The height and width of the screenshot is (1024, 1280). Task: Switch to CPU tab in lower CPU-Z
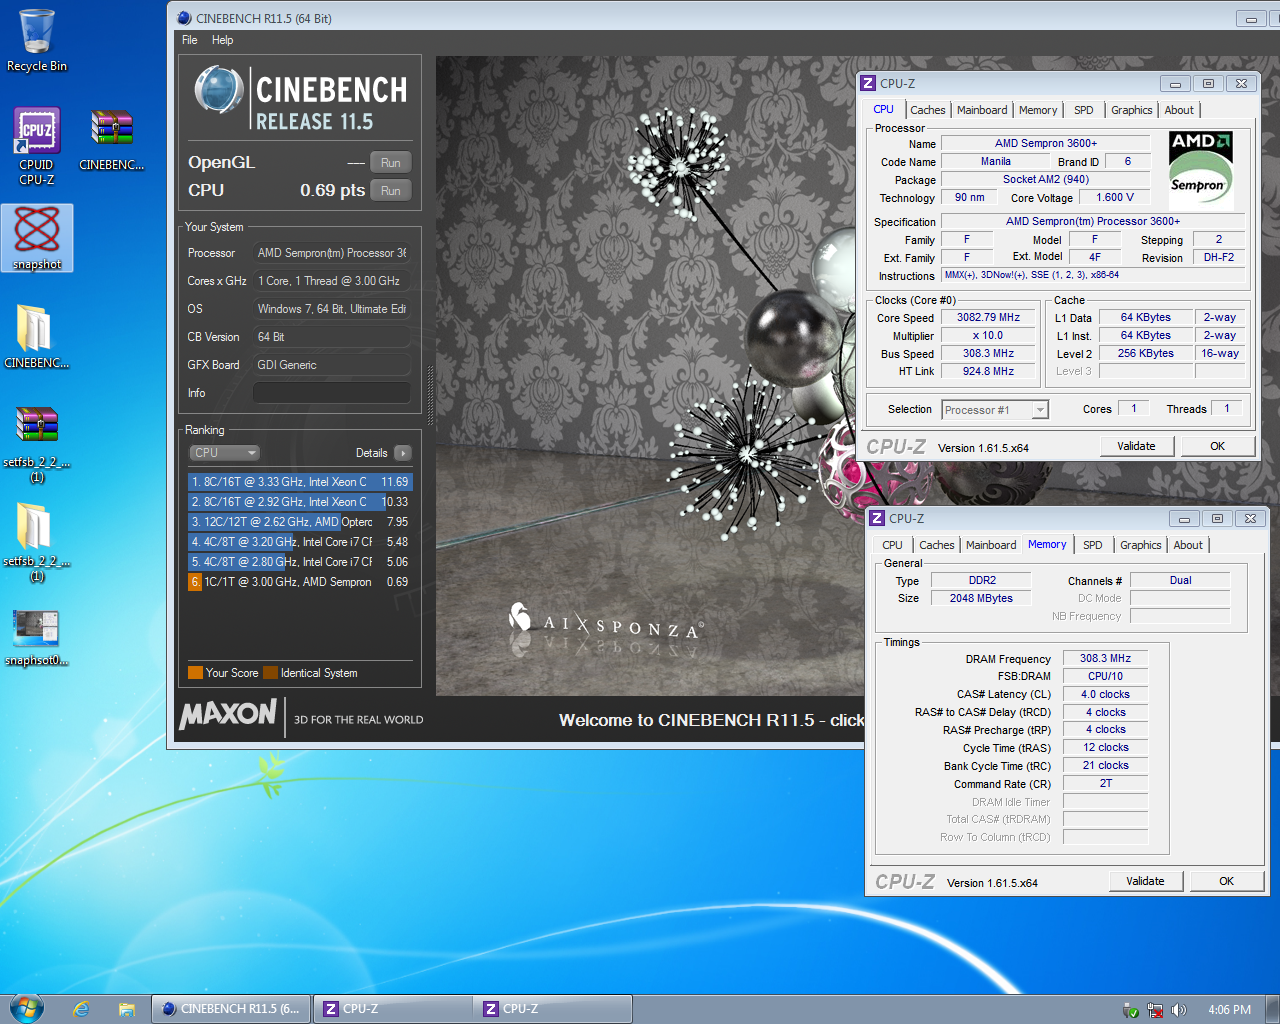point(893,545)
